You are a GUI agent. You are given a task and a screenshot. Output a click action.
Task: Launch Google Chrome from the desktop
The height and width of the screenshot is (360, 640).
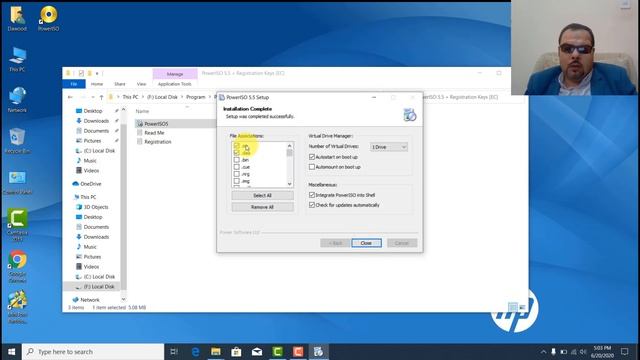pos(17,267)
